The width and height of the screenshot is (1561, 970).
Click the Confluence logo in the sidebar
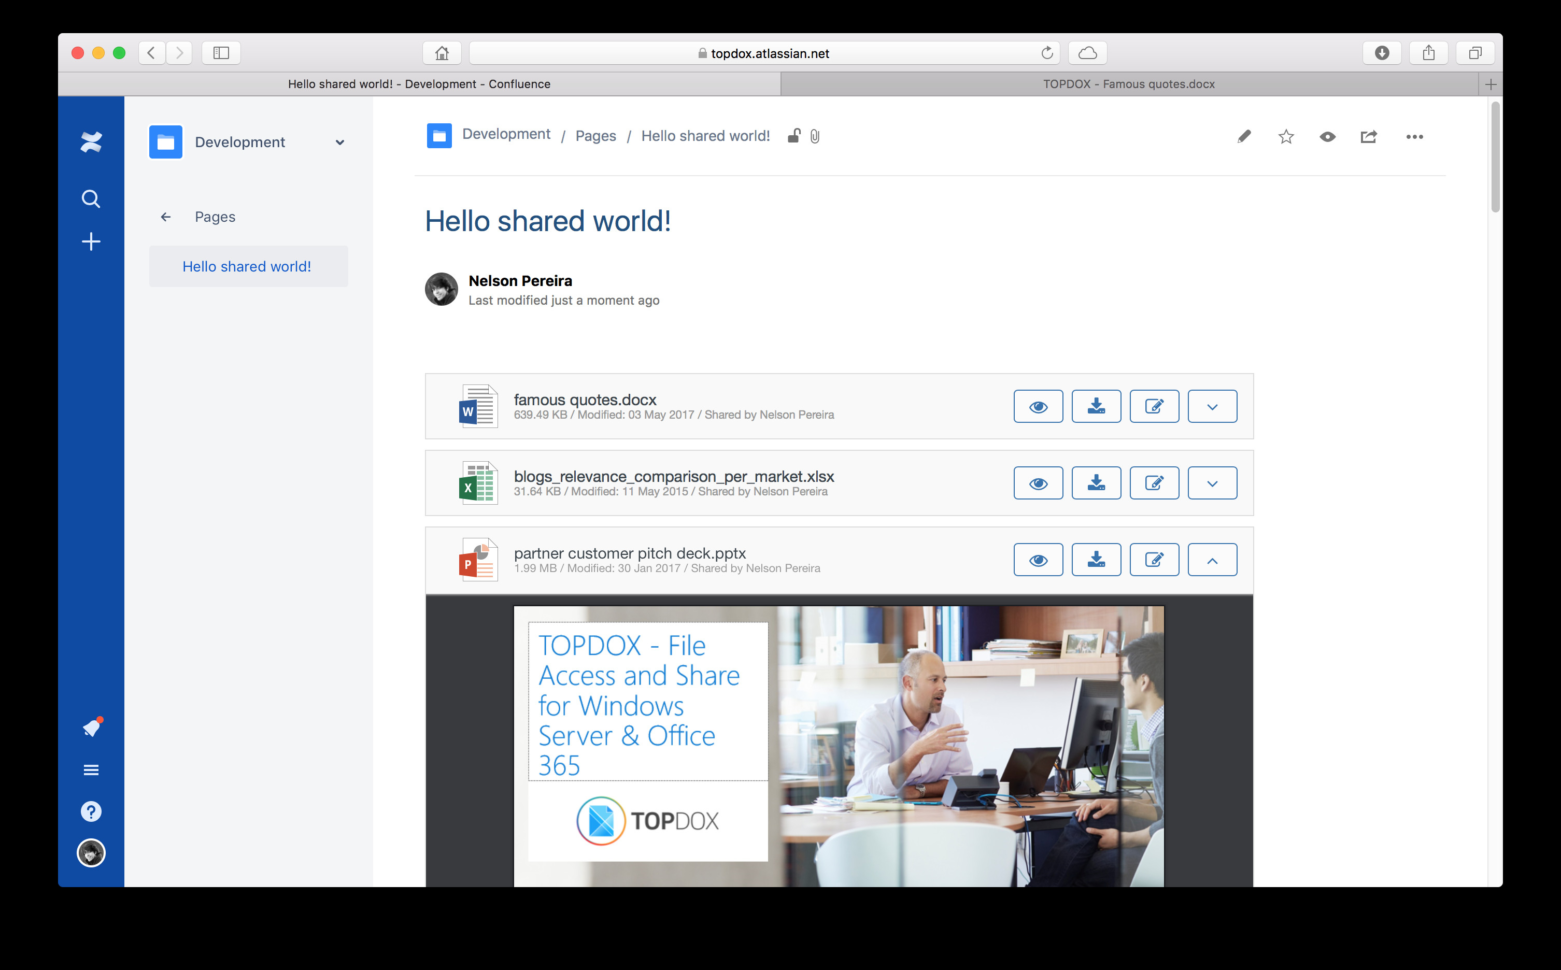91,142
